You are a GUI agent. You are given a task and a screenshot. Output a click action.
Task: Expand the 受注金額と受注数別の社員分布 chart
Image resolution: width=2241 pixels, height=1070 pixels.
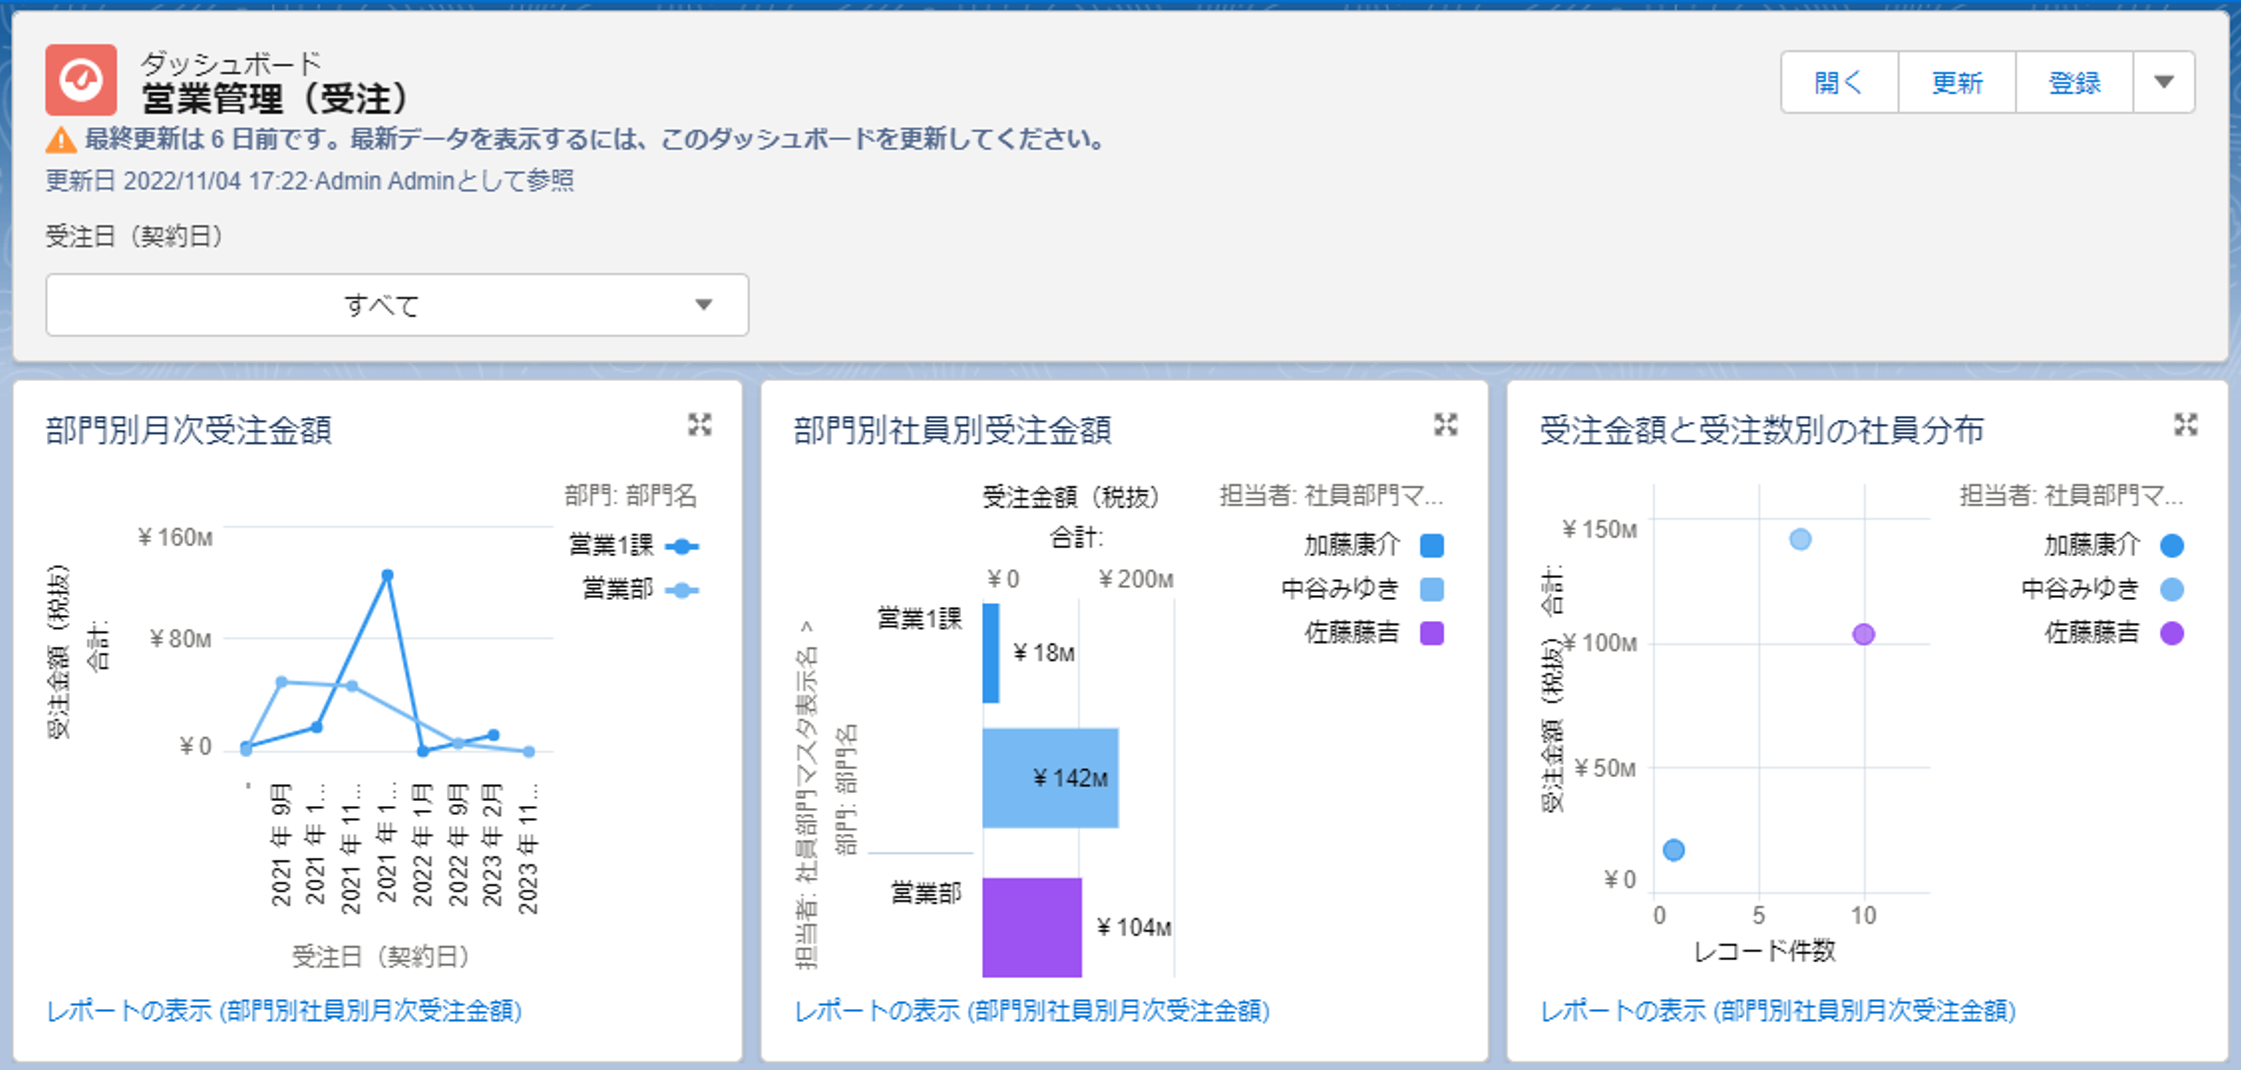point(2185,425)
